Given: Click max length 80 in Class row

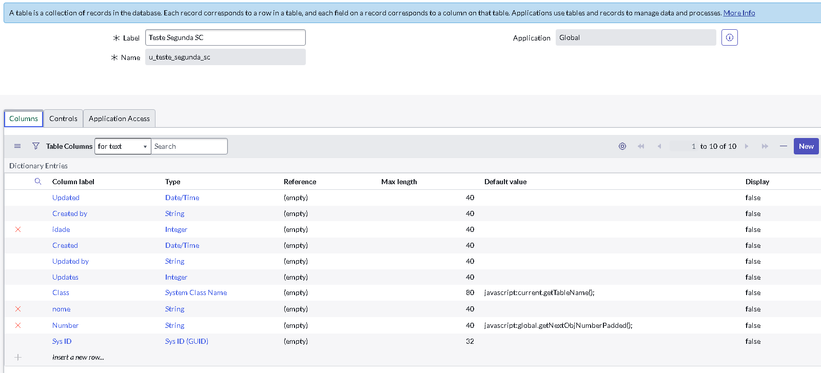Looking at the screenshot, I should [470, 292].
